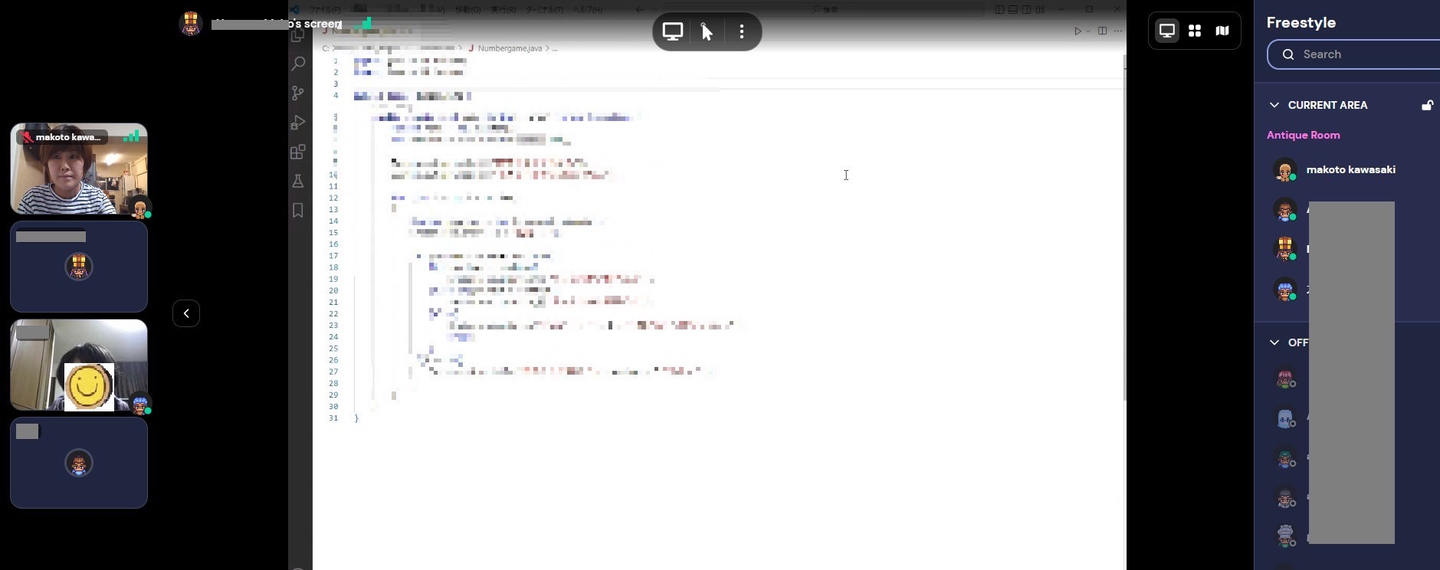The width and height of the screenshot is (1440, 570).
Task: Click the Run play button in shared VS Code editor
Action: (1077, 31)
